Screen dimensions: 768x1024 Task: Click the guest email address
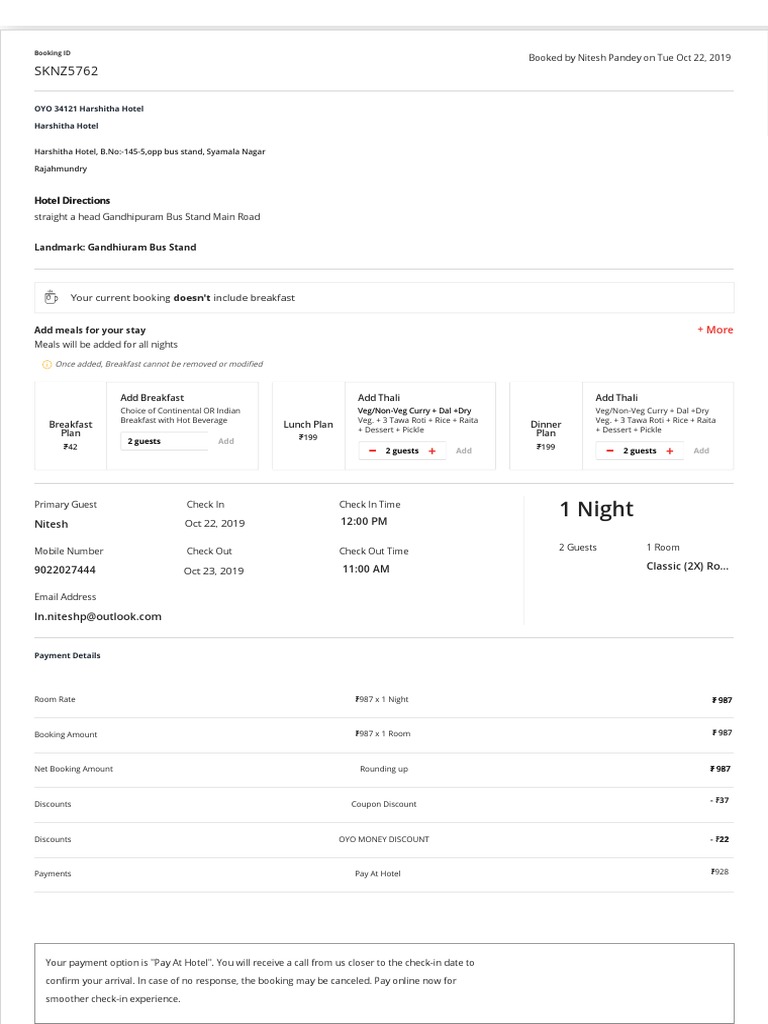(98, 617)
